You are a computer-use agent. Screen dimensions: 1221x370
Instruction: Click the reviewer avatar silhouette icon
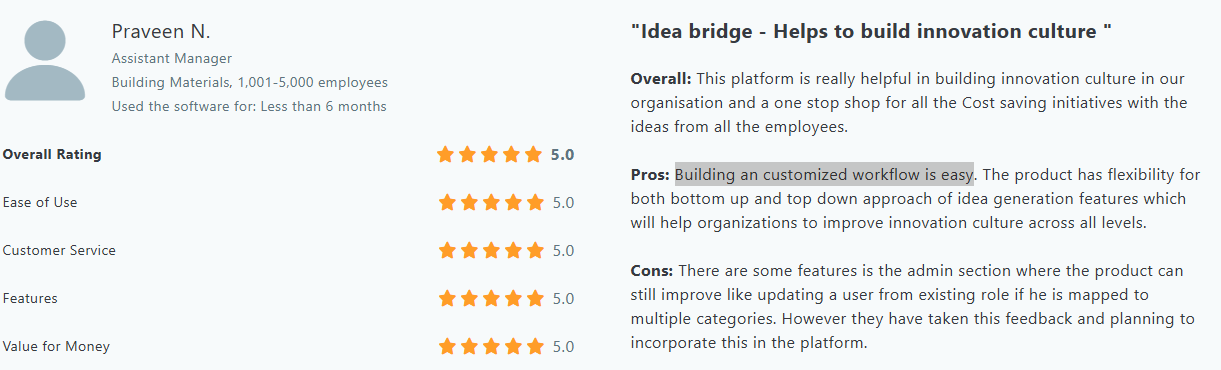click(x=45, y=61)
